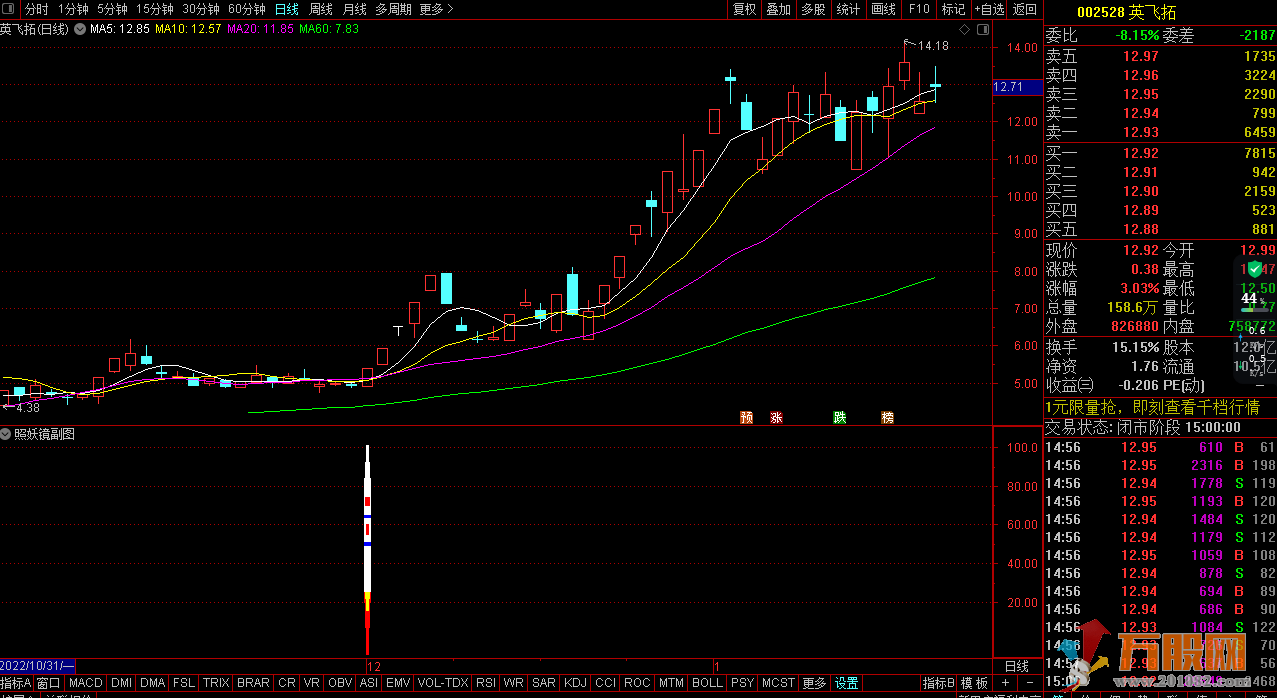Viewport: 1277px width, 698px height.
Task: Select the OBV indicator tab
Action: (340, 683)
